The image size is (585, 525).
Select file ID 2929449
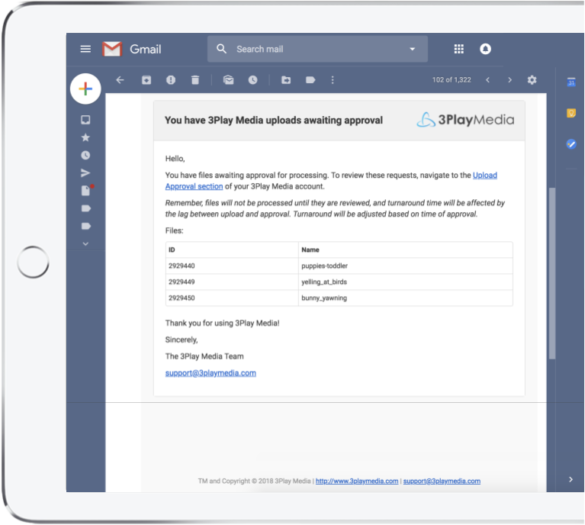(181, 282)
